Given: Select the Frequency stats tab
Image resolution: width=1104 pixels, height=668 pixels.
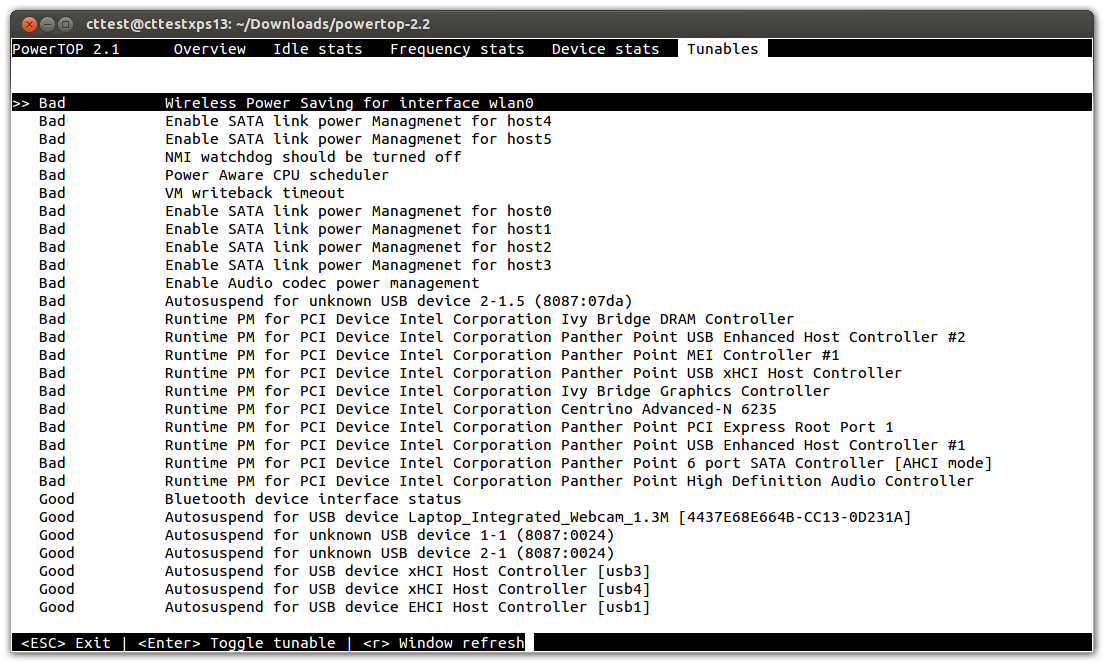Looking at the screenshot, I should (457, 49).
